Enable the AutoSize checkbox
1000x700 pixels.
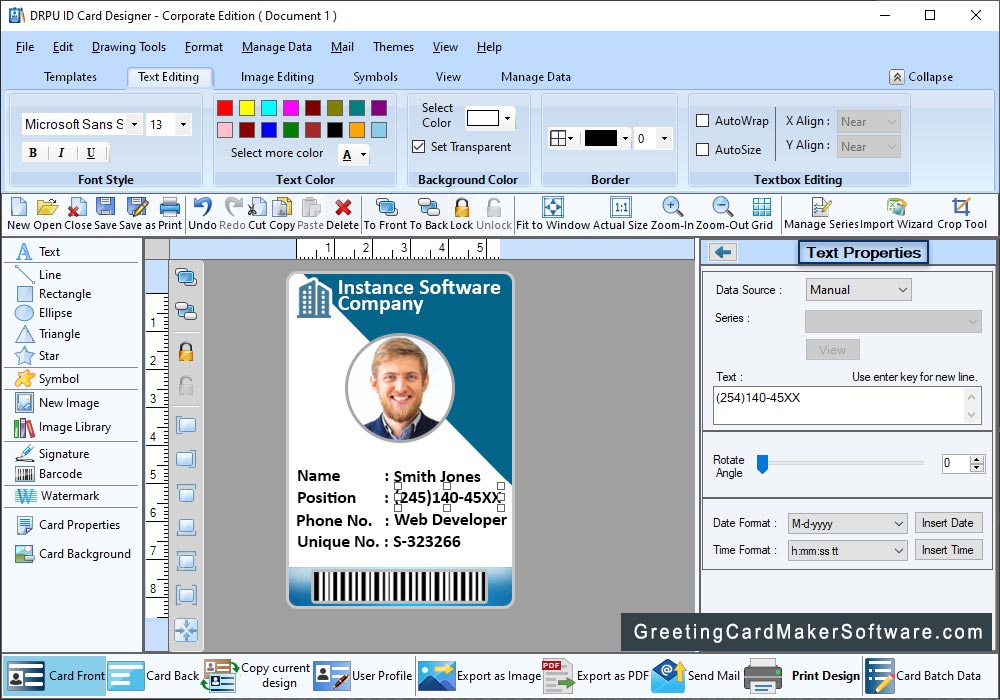click(702, 149)
